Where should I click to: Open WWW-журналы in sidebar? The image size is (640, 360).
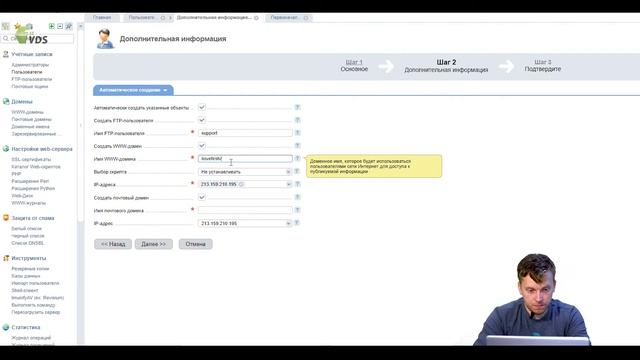[29, 203]
